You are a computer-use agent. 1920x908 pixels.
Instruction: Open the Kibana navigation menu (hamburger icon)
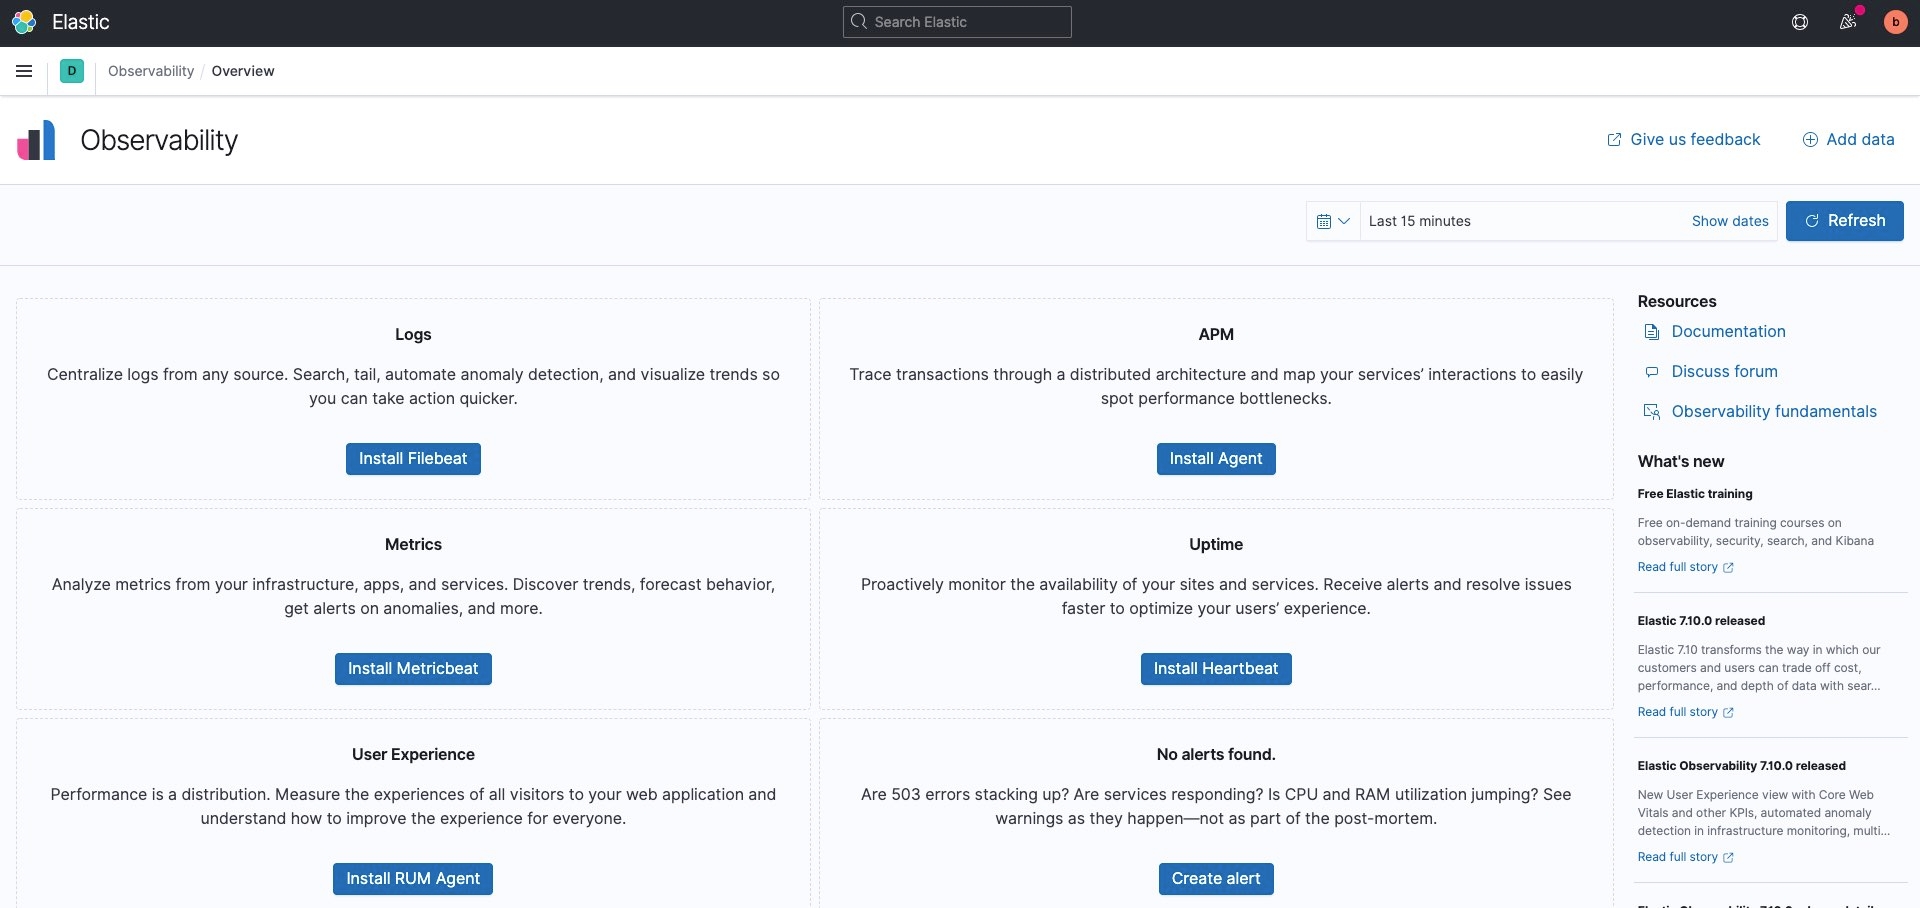coord(24,71)
